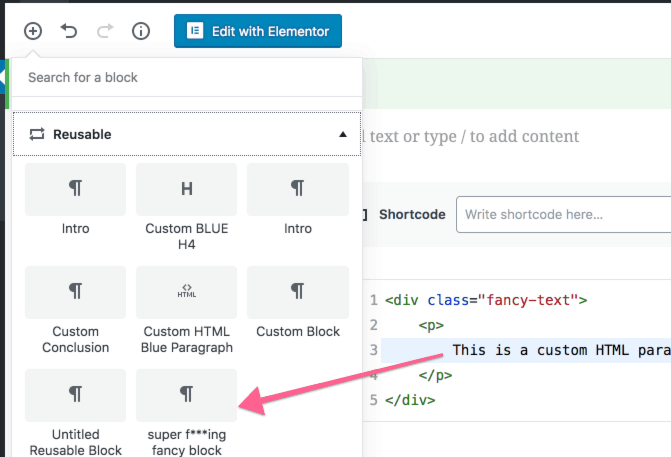Image resolution: width=671 pixels, height=457 pixels.
Task: Click the Edit with Elementor button
Action: tap(258, 31)
